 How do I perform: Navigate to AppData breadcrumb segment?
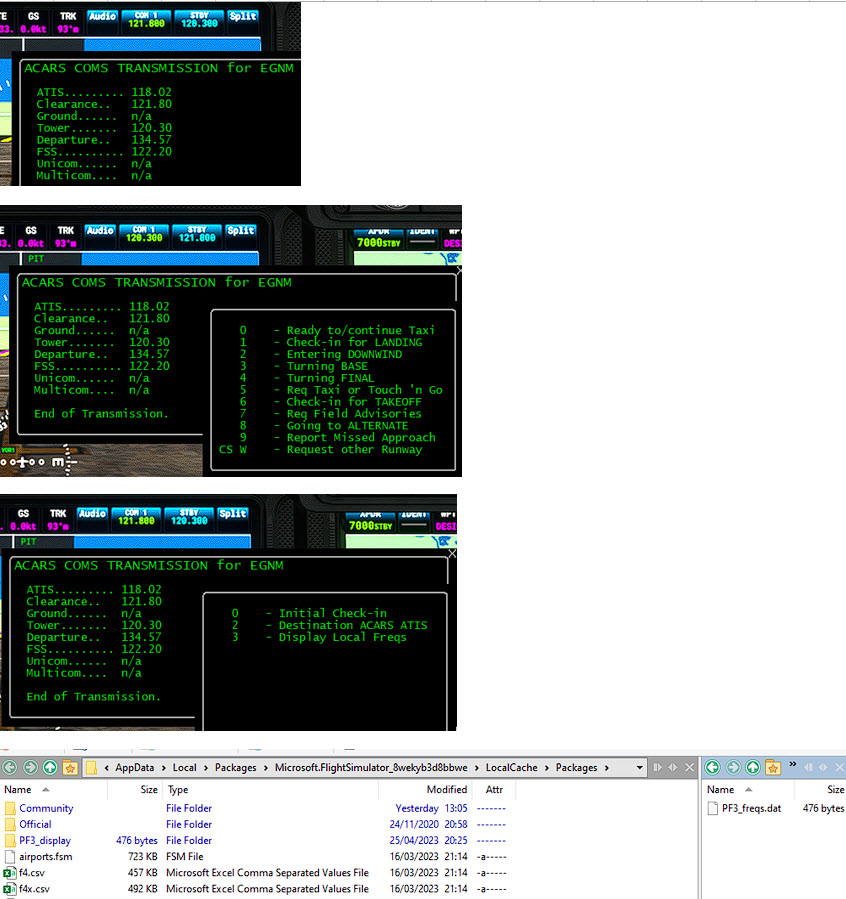point(135,768)
